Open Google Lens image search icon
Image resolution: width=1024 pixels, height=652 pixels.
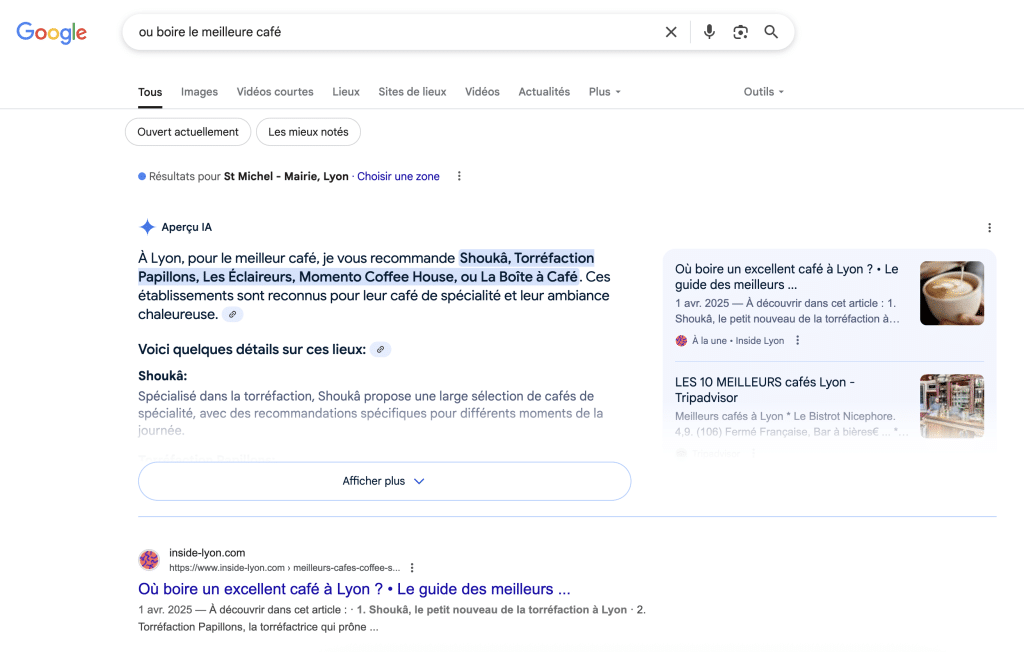pos(740,32)
